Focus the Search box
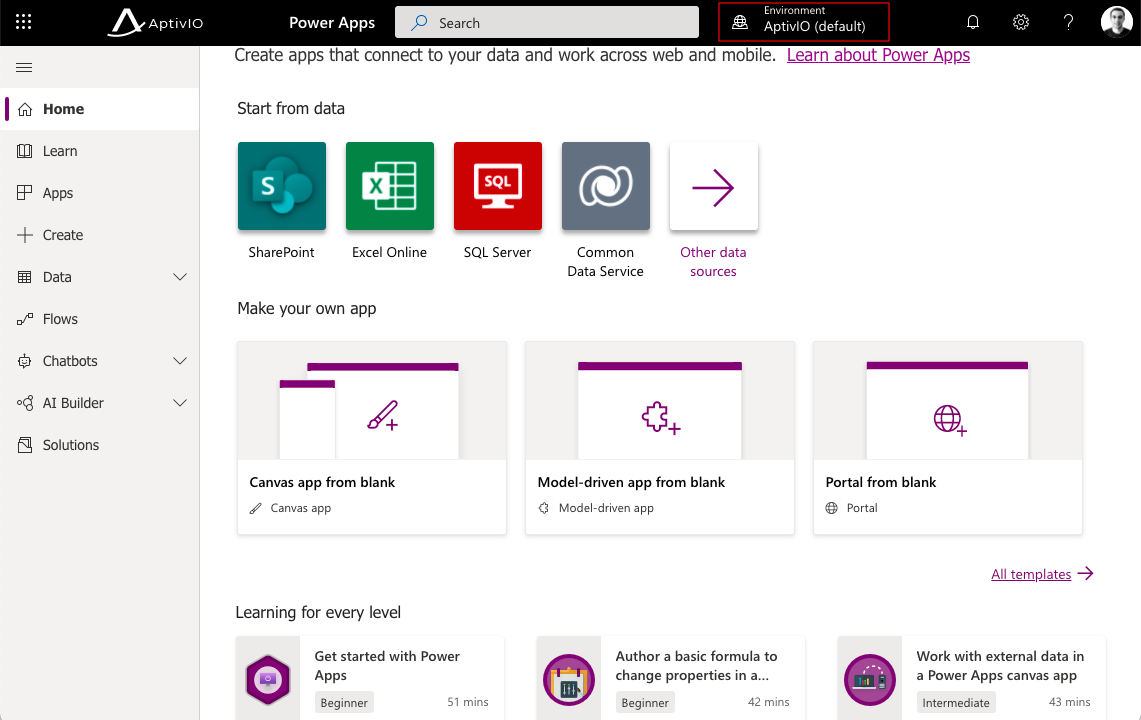The height and width of the screenshot is (720, 1141). (x=546, y=23)
